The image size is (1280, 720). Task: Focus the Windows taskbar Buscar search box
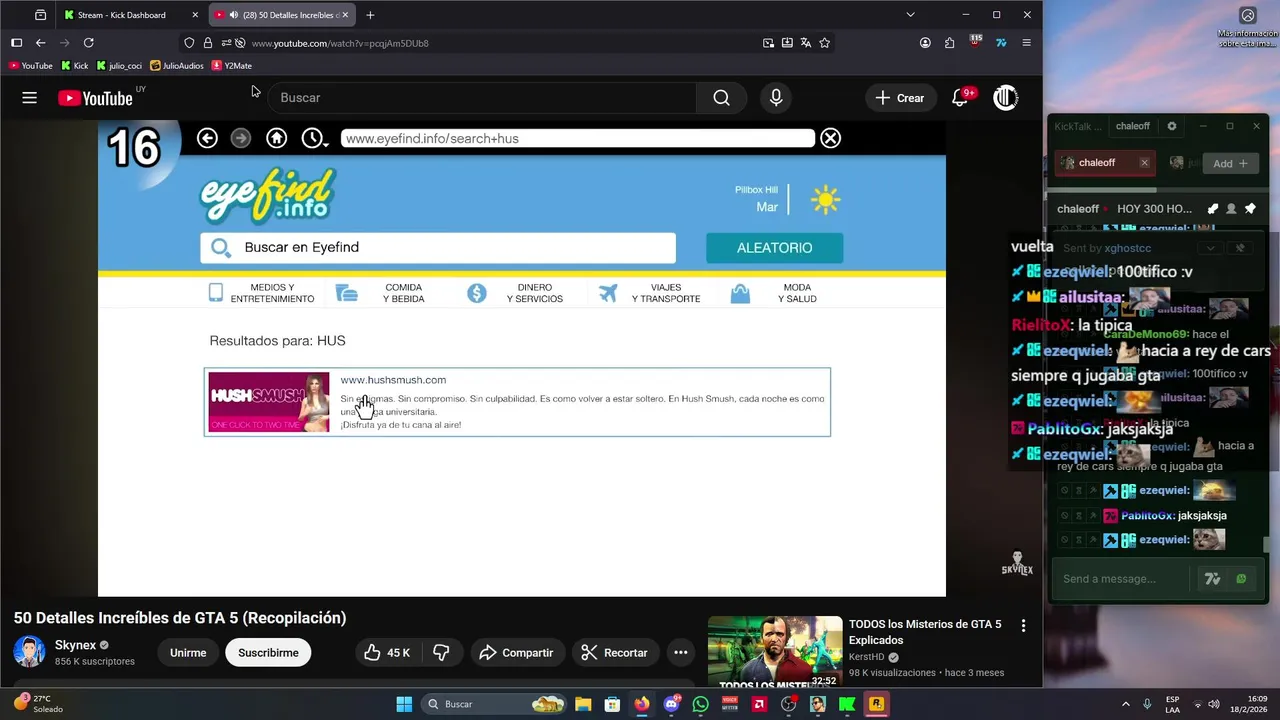tap(494, 704)
